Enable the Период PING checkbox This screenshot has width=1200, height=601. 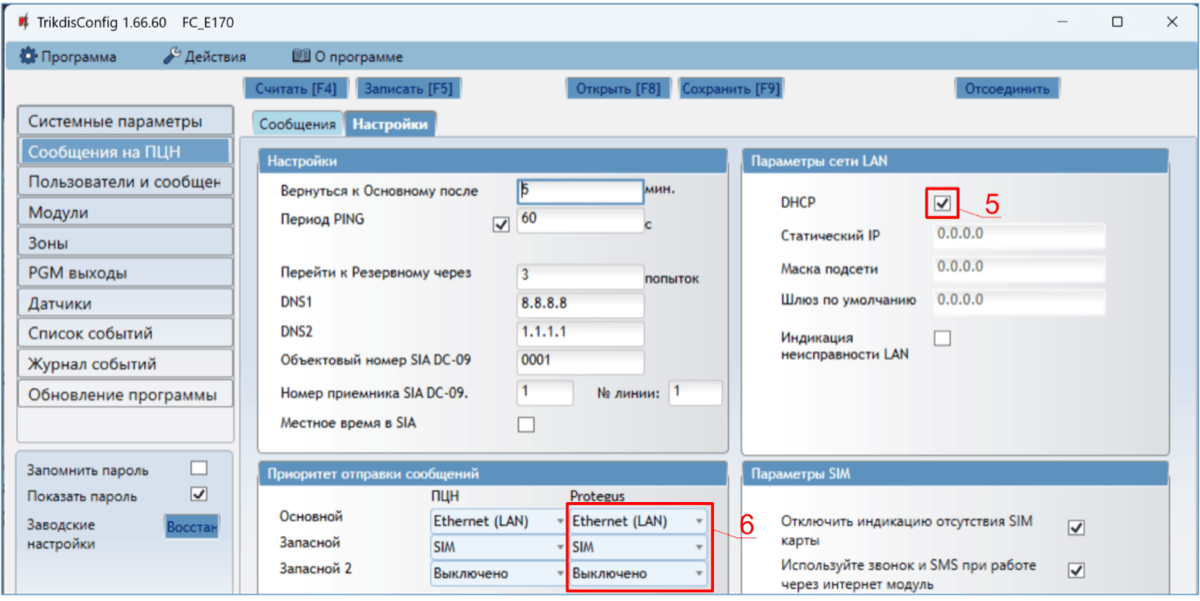tap(502, 226)
